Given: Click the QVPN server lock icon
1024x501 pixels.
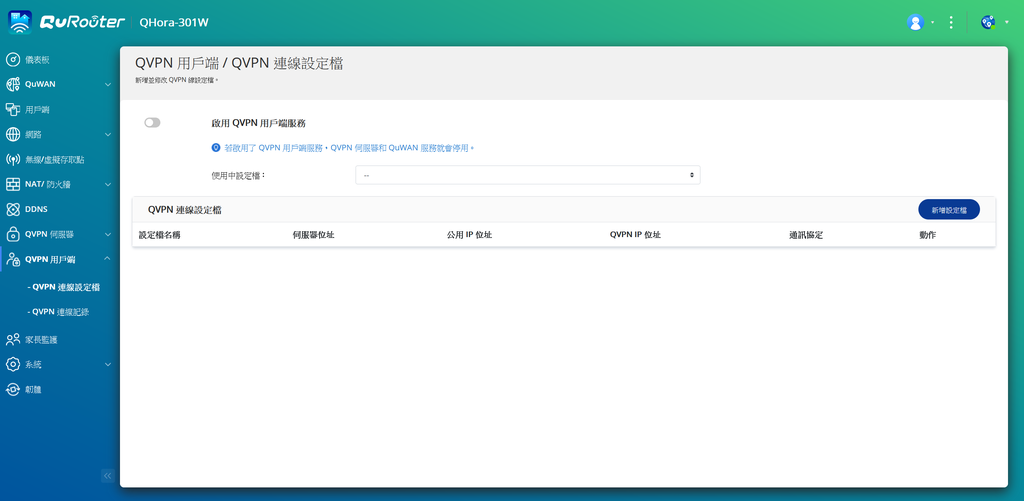Looking at the screenshot, I should coord(12,234).
